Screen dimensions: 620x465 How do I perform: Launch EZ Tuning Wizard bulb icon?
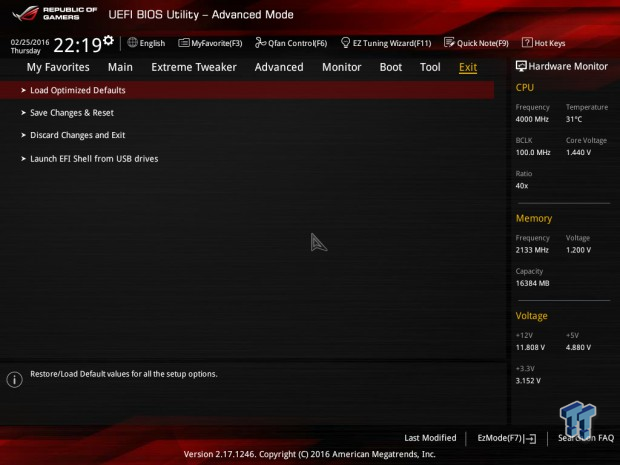(x=345, y=42)
